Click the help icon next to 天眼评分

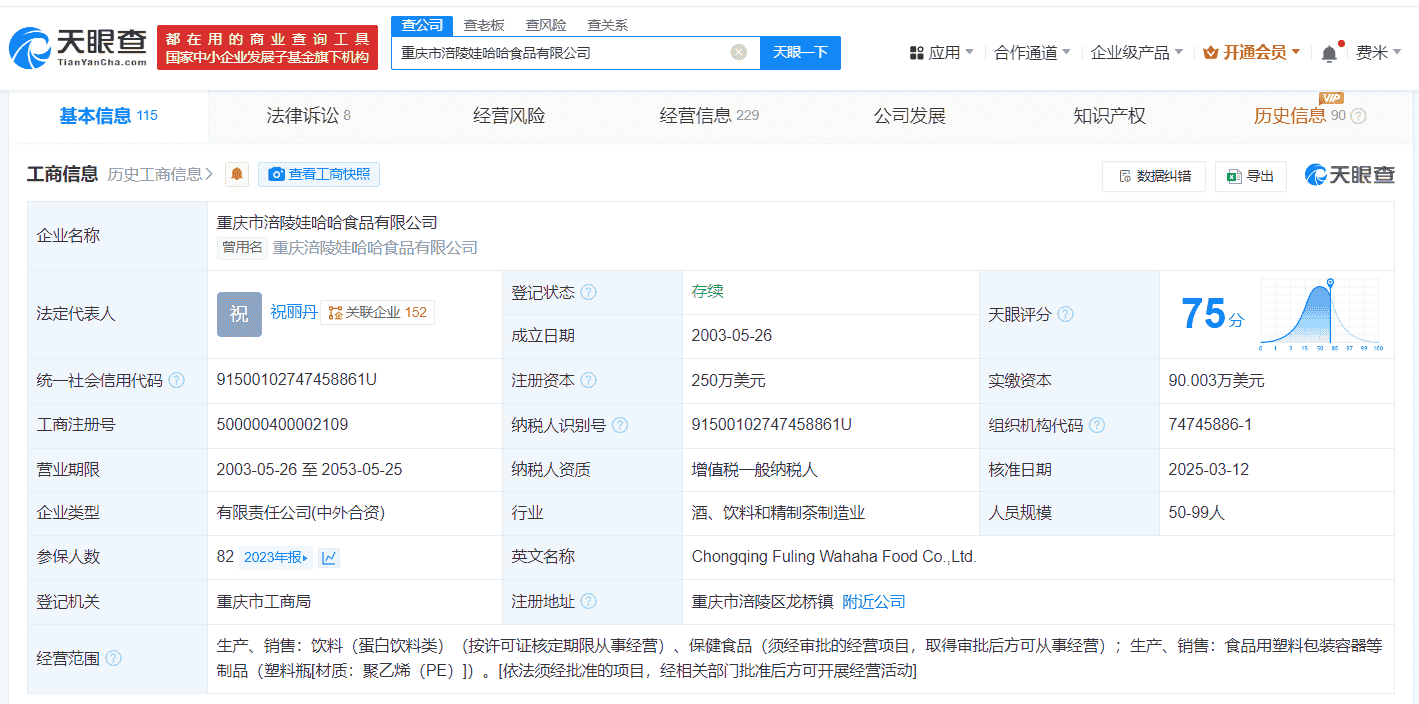(1065, 313)
